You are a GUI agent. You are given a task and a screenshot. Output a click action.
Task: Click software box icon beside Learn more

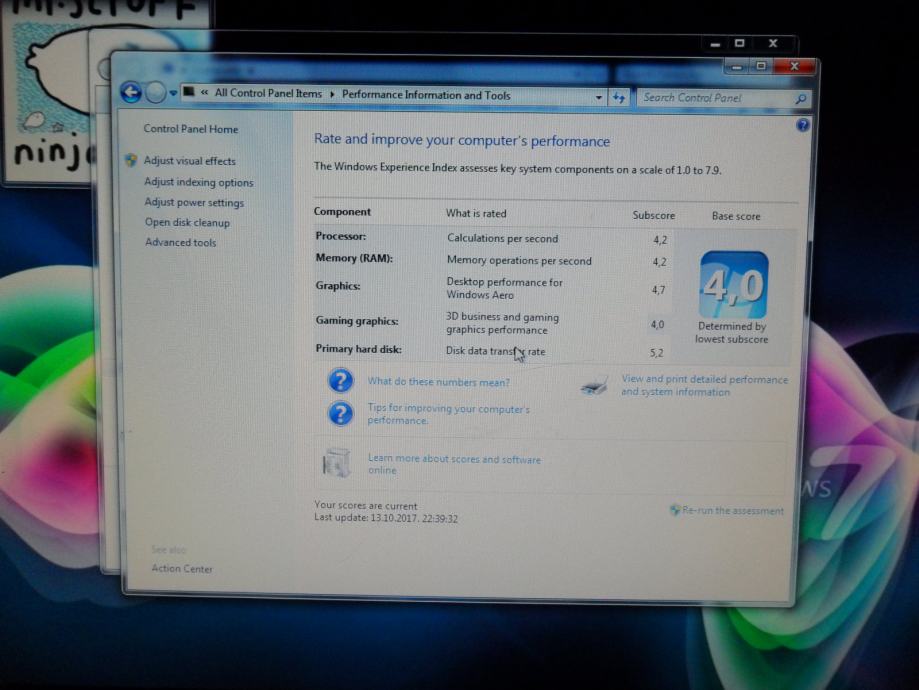click(336, 462)
